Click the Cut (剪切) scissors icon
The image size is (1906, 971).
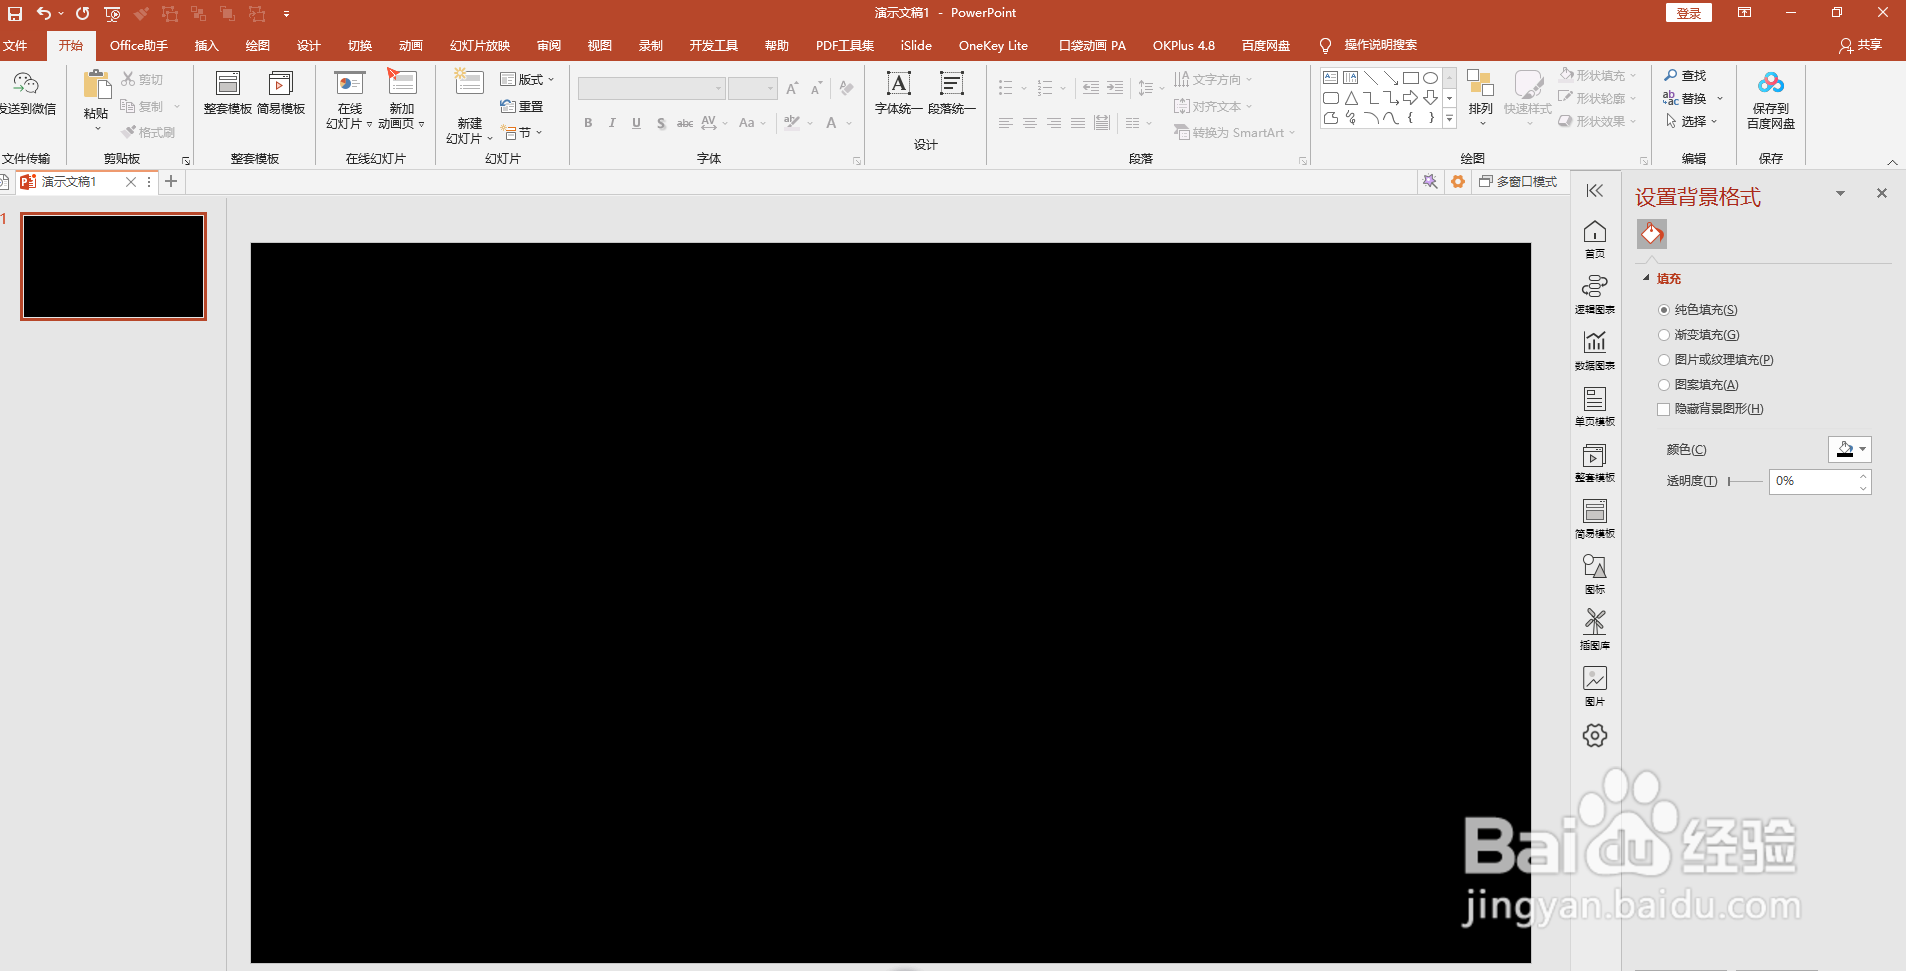coord(129,79)
